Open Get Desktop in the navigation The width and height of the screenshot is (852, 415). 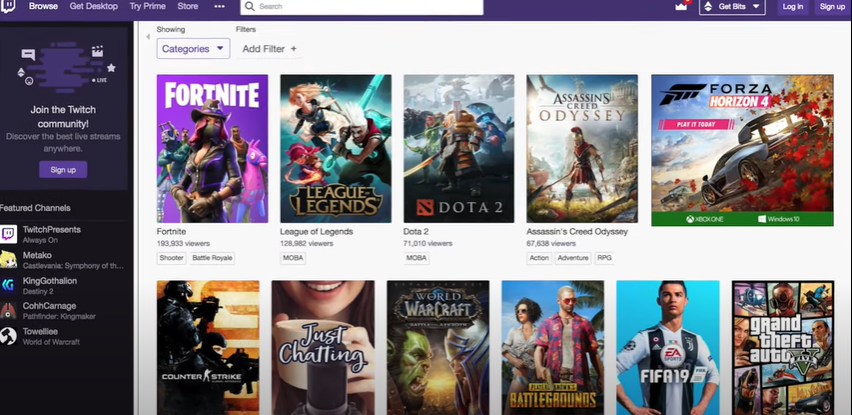93,7
